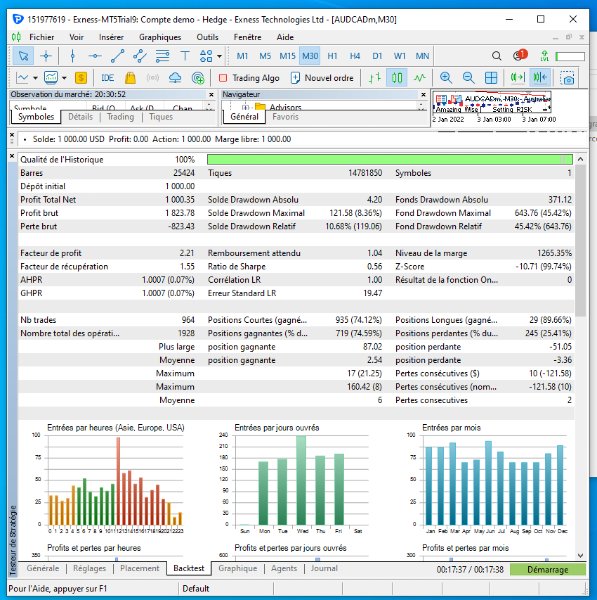Viewport: 597px width, 600px height.
Task: Close the Navigateur panel
Action: coord(423,94)
